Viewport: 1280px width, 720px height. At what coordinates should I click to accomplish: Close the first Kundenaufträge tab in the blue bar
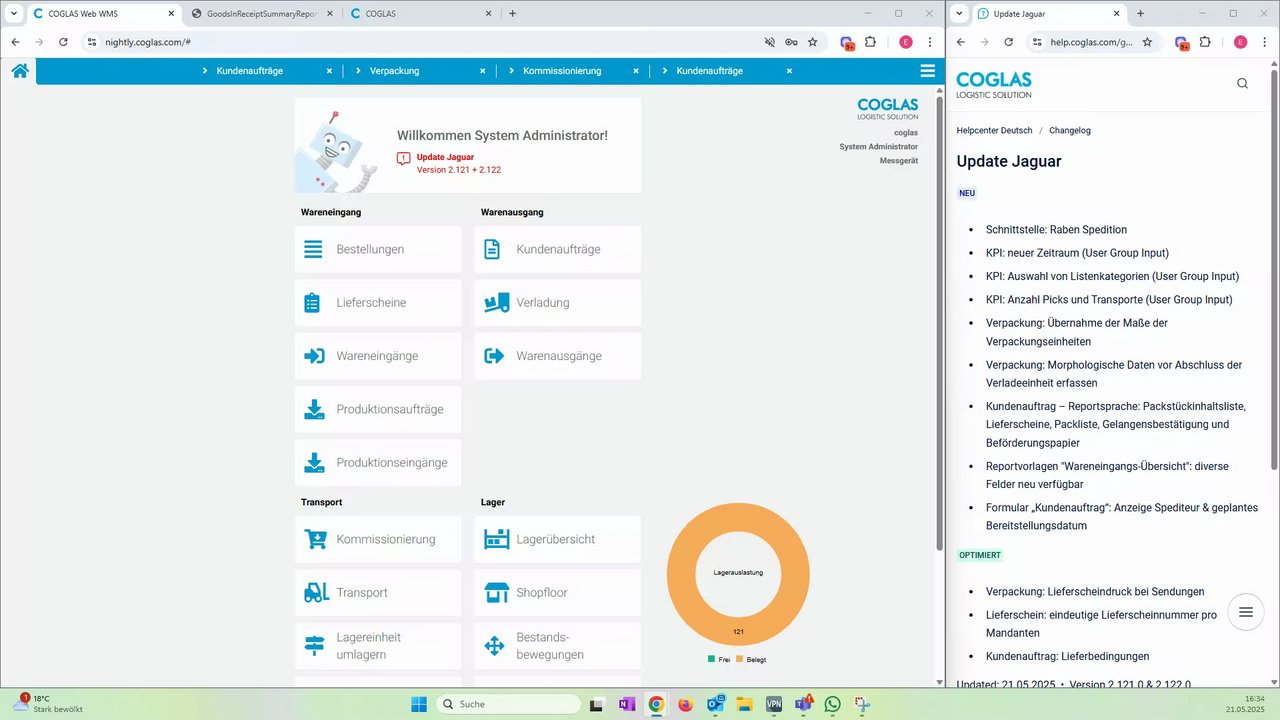pyautogui.click(x=329, y=71)
